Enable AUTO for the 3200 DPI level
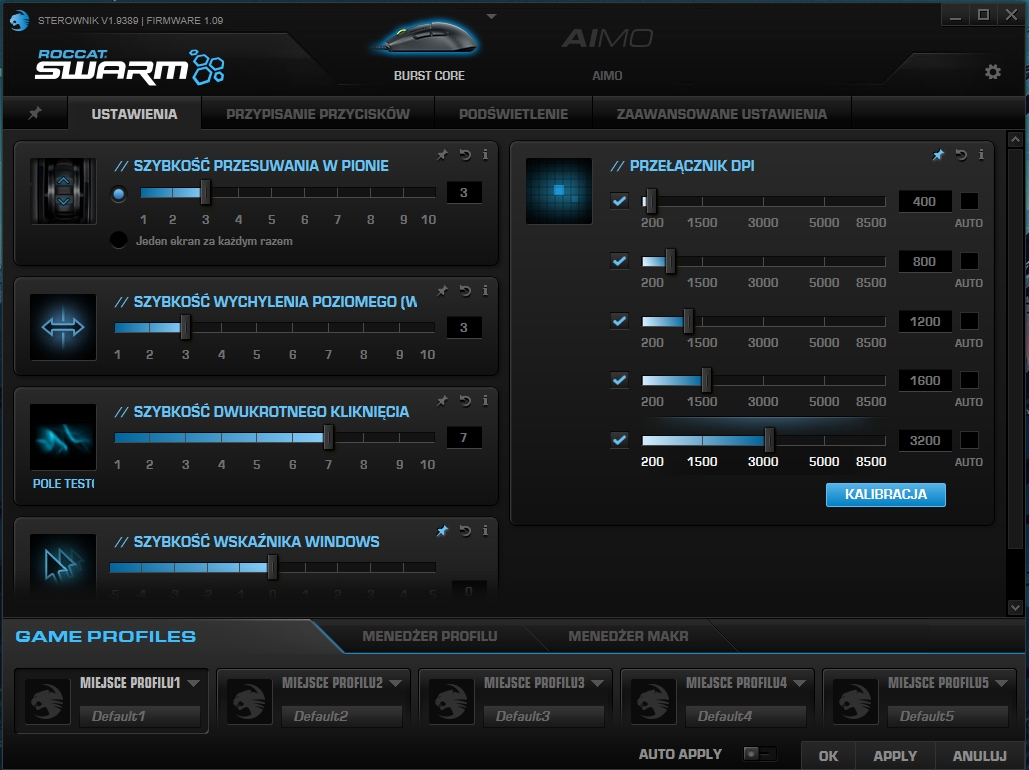 969,439
